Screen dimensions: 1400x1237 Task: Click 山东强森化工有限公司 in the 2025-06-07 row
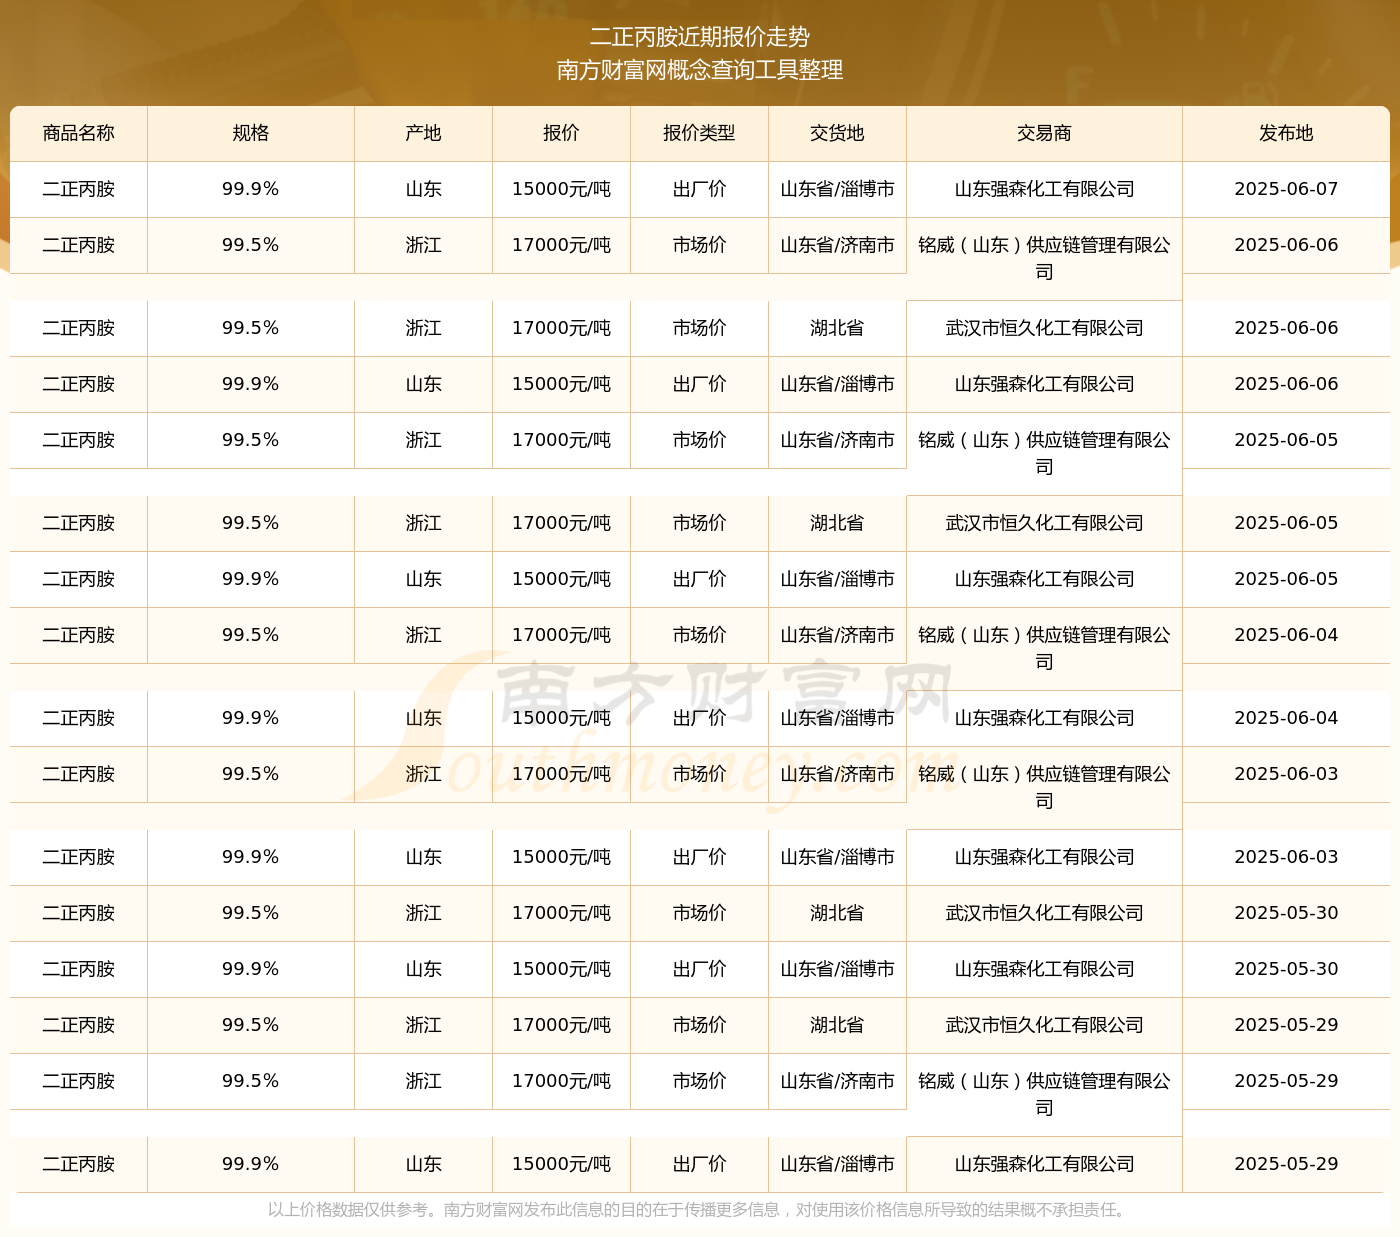click(1044, 189)
